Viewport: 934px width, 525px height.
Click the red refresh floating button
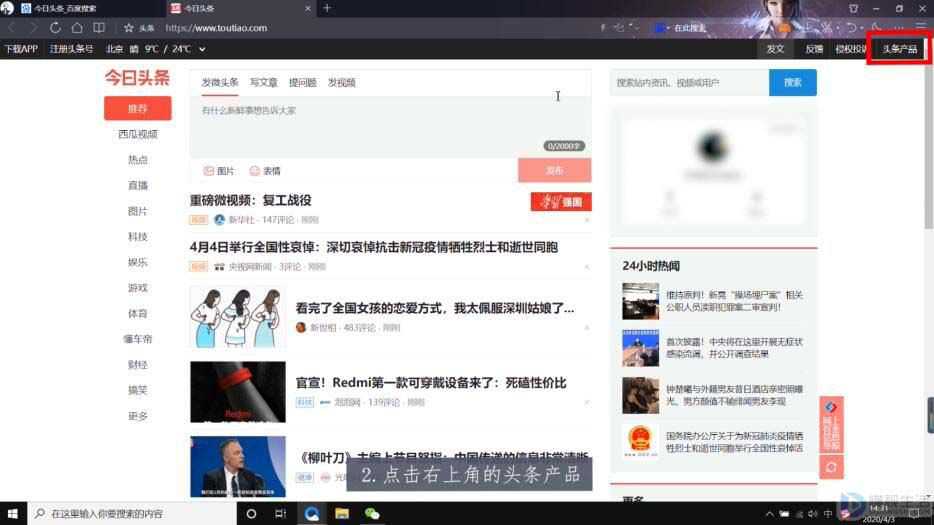click(x=831, y=467)
